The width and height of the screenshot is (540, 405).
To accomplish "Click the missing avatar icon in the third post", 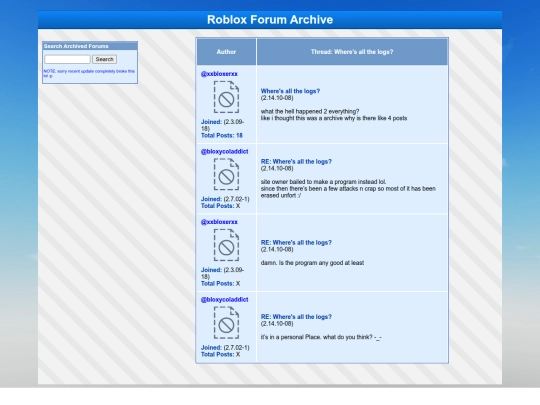I will (226, 245).
